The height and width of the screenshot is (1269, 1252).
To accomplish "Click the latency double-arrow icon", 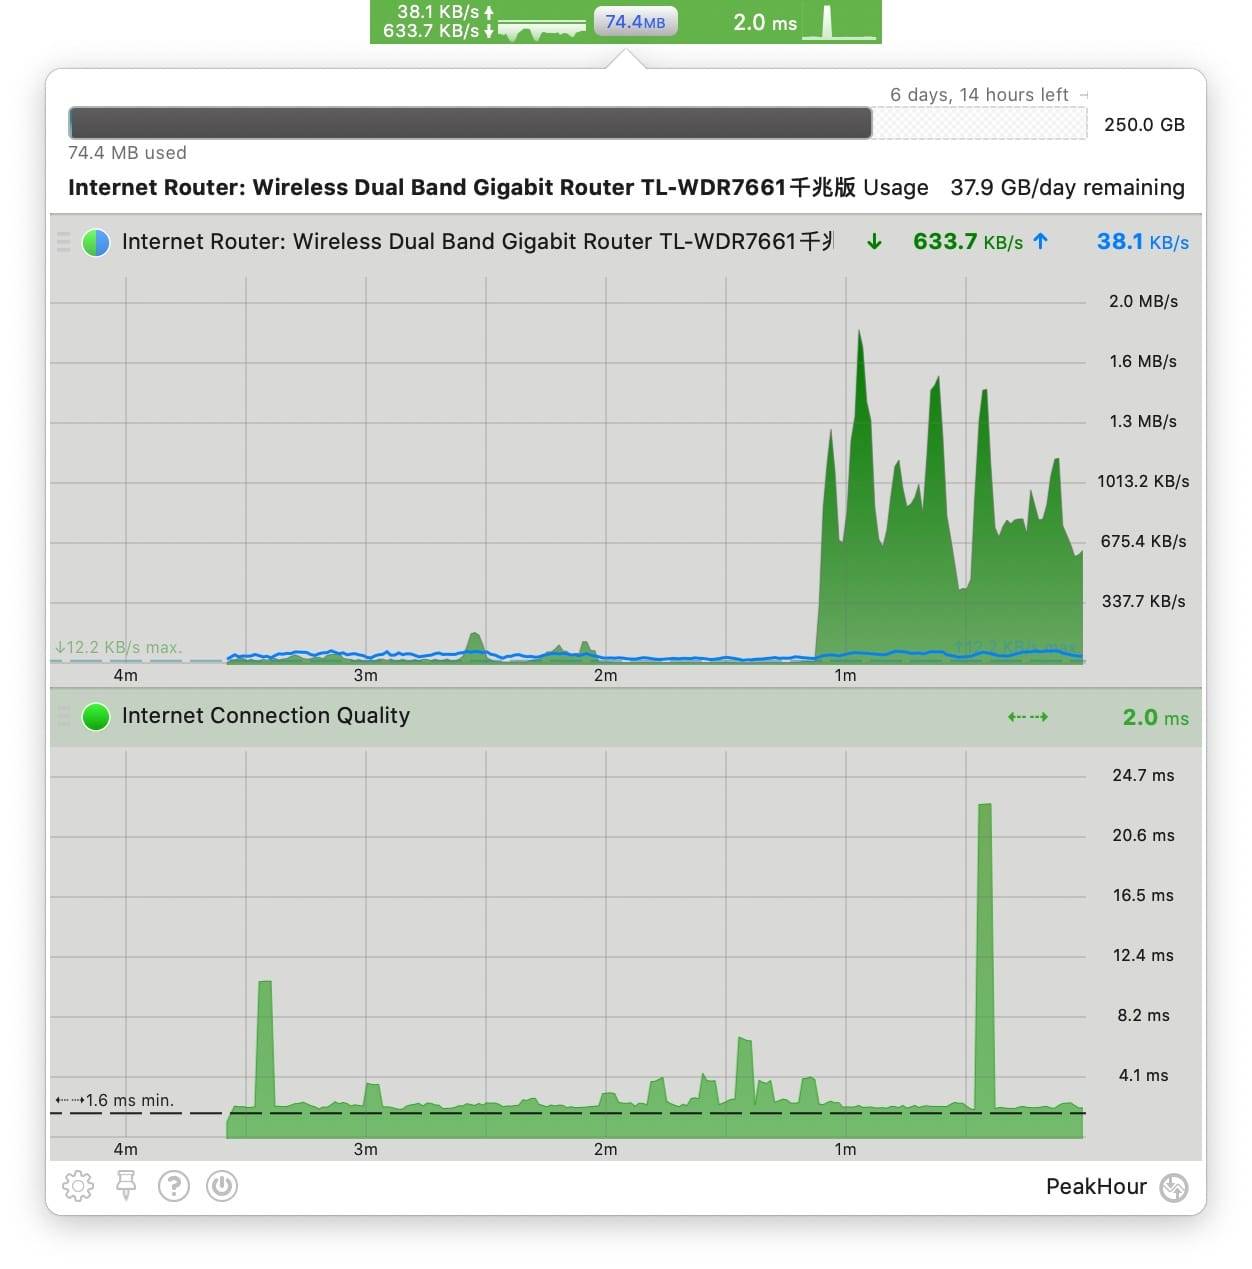I will point(1027,717).
